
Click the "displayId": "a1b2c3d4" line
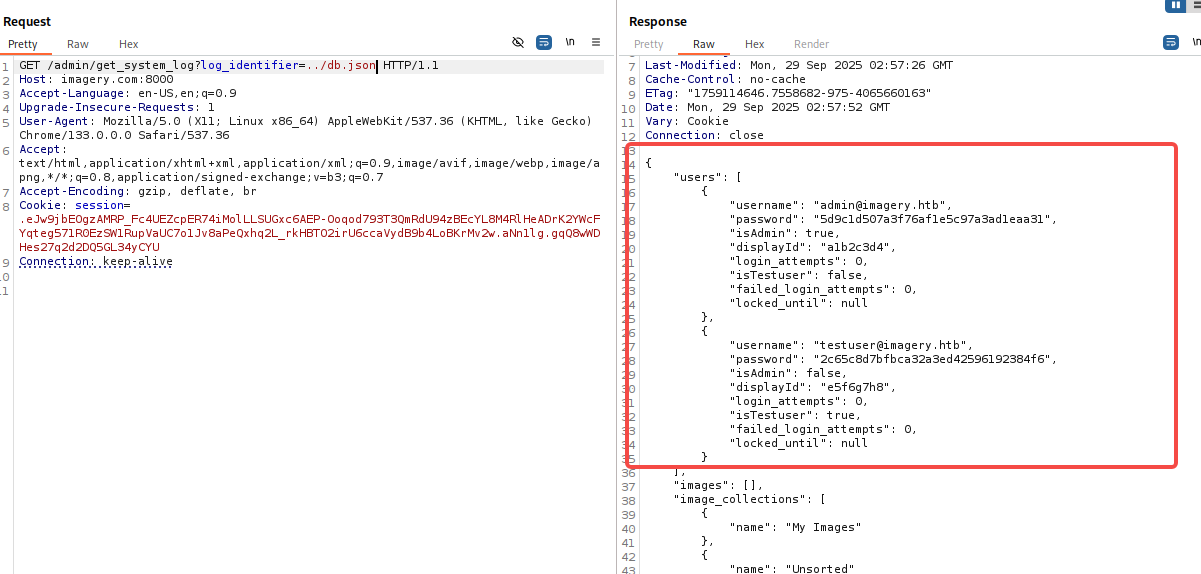point(813,247)
